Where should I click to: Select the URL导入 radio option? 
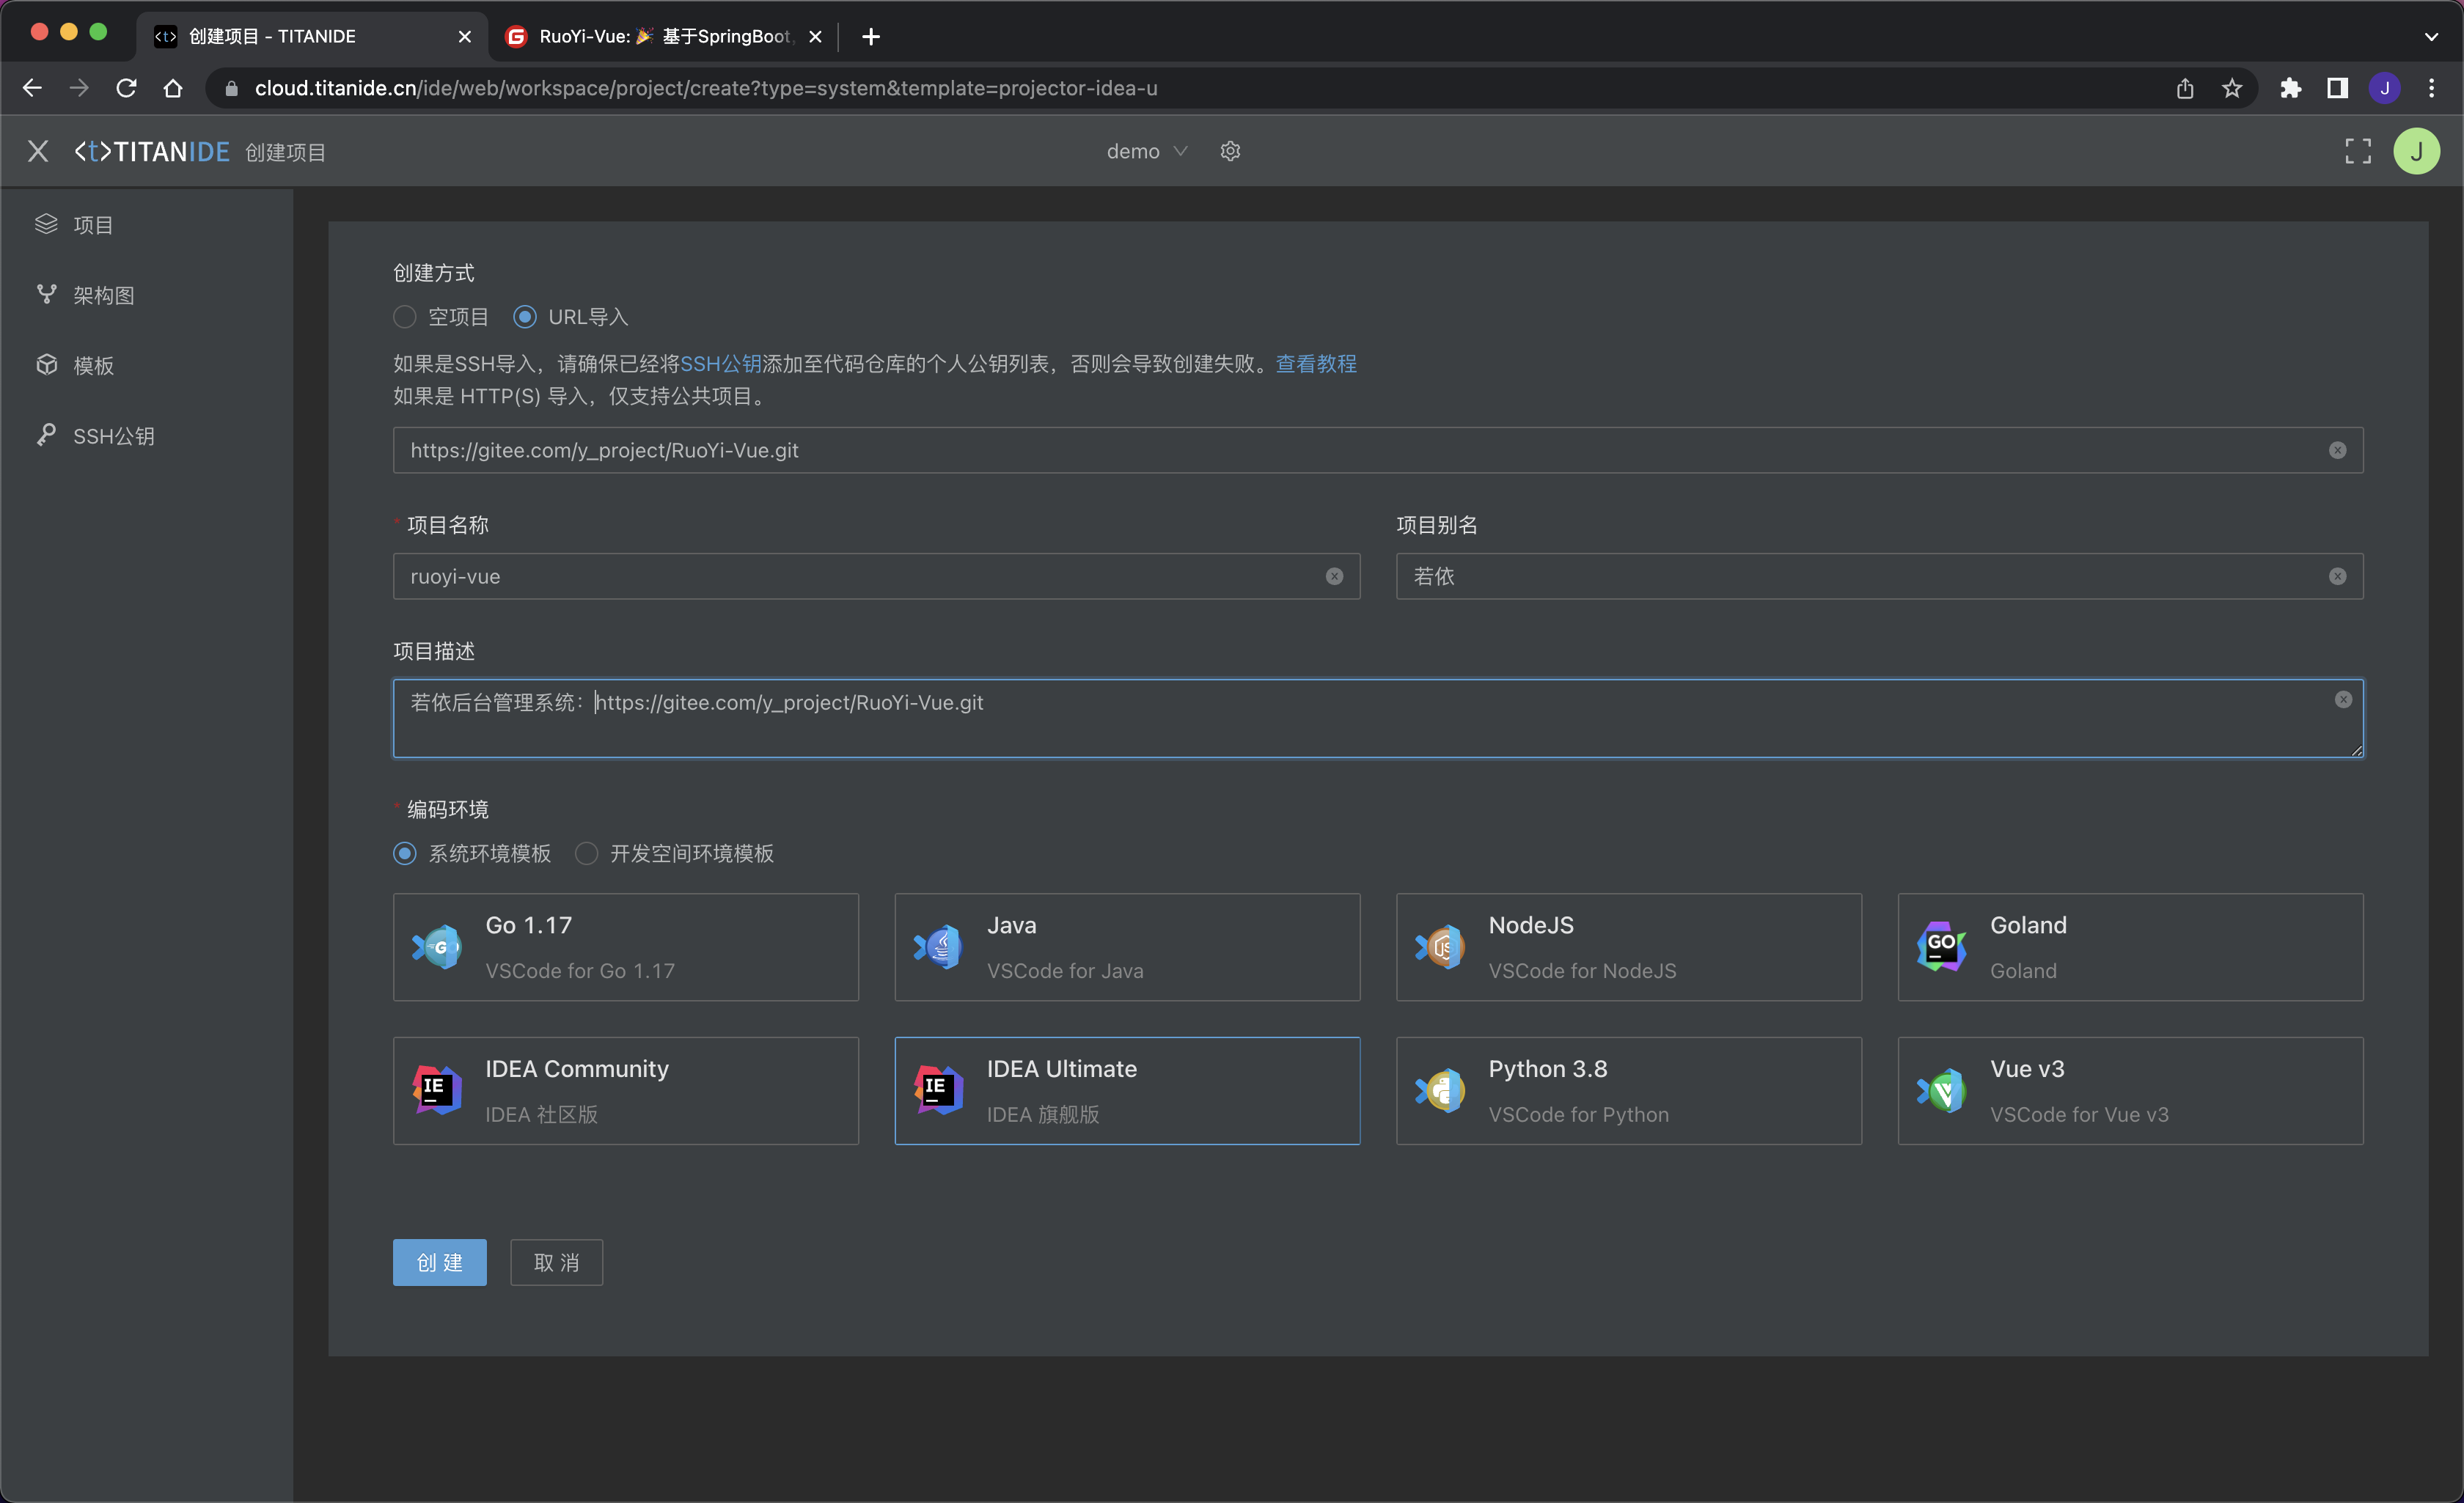point(525,317)
